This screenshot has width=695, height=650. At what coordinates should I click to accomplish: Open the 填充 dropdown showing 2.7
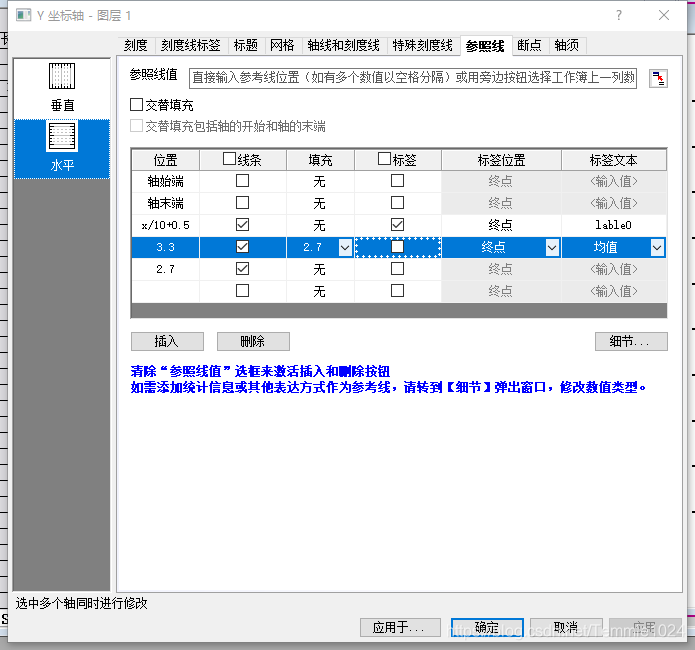(x=345, y=247)
